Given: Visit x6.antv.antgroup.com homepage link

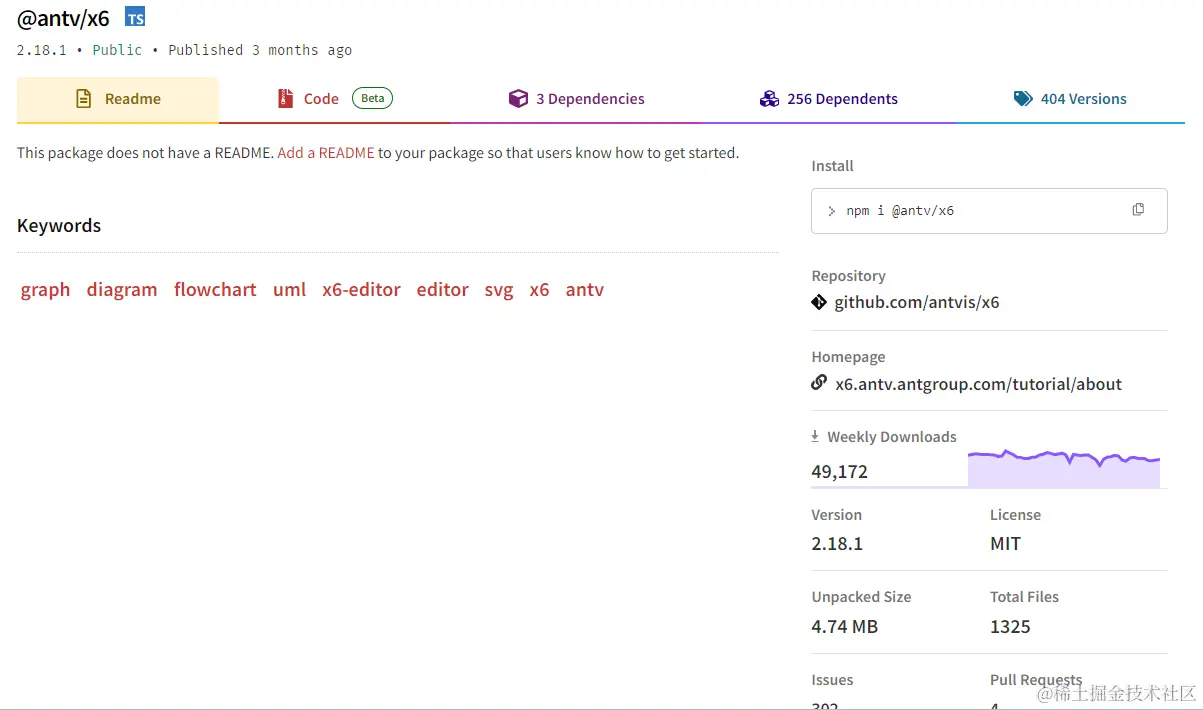Looking at the screenshot, I should click(x=979, y=384).
